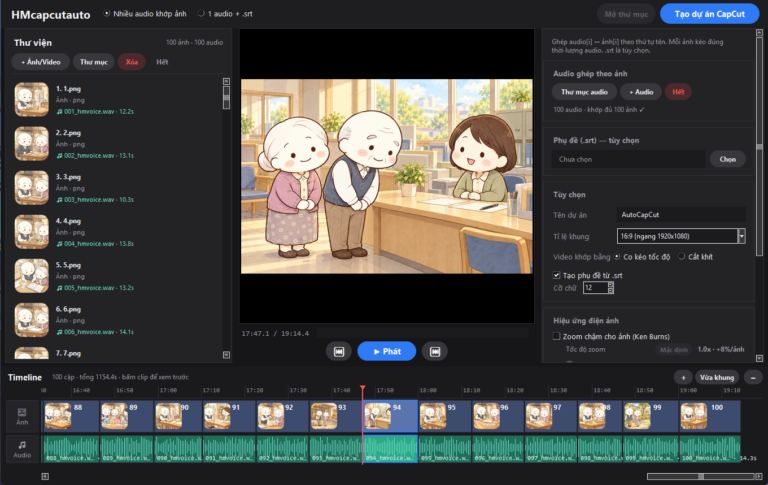The width and height of the screenshot is (768, 485).
Task: Uncheck "Tạo phụ đề từ .srt" option
Action: [x=556, y=275]
